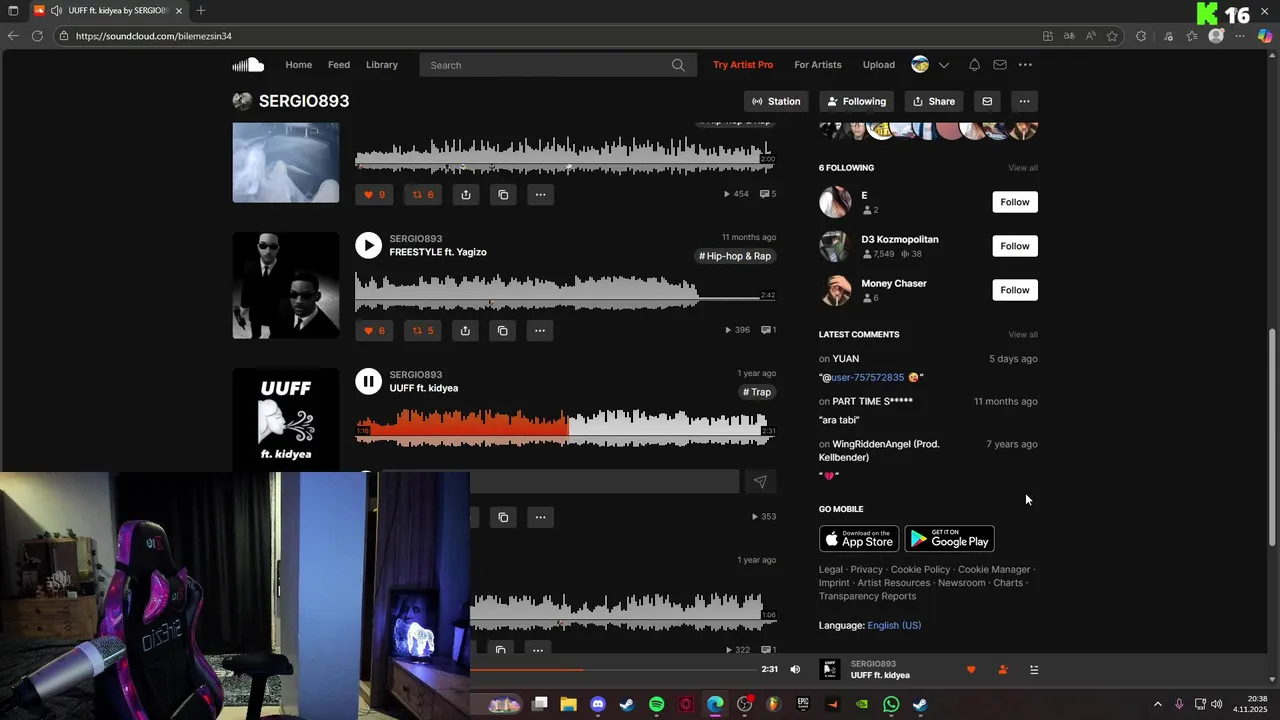Screen dimensions: 1280x720
Task: Click the player volume speaker icon
Action: [795, 669]
